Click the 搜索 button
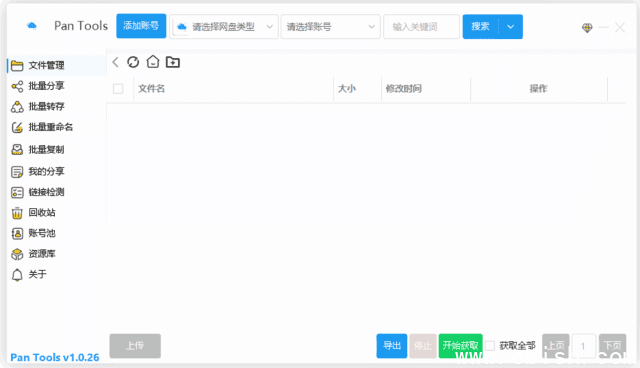 [x=480, y=27]
